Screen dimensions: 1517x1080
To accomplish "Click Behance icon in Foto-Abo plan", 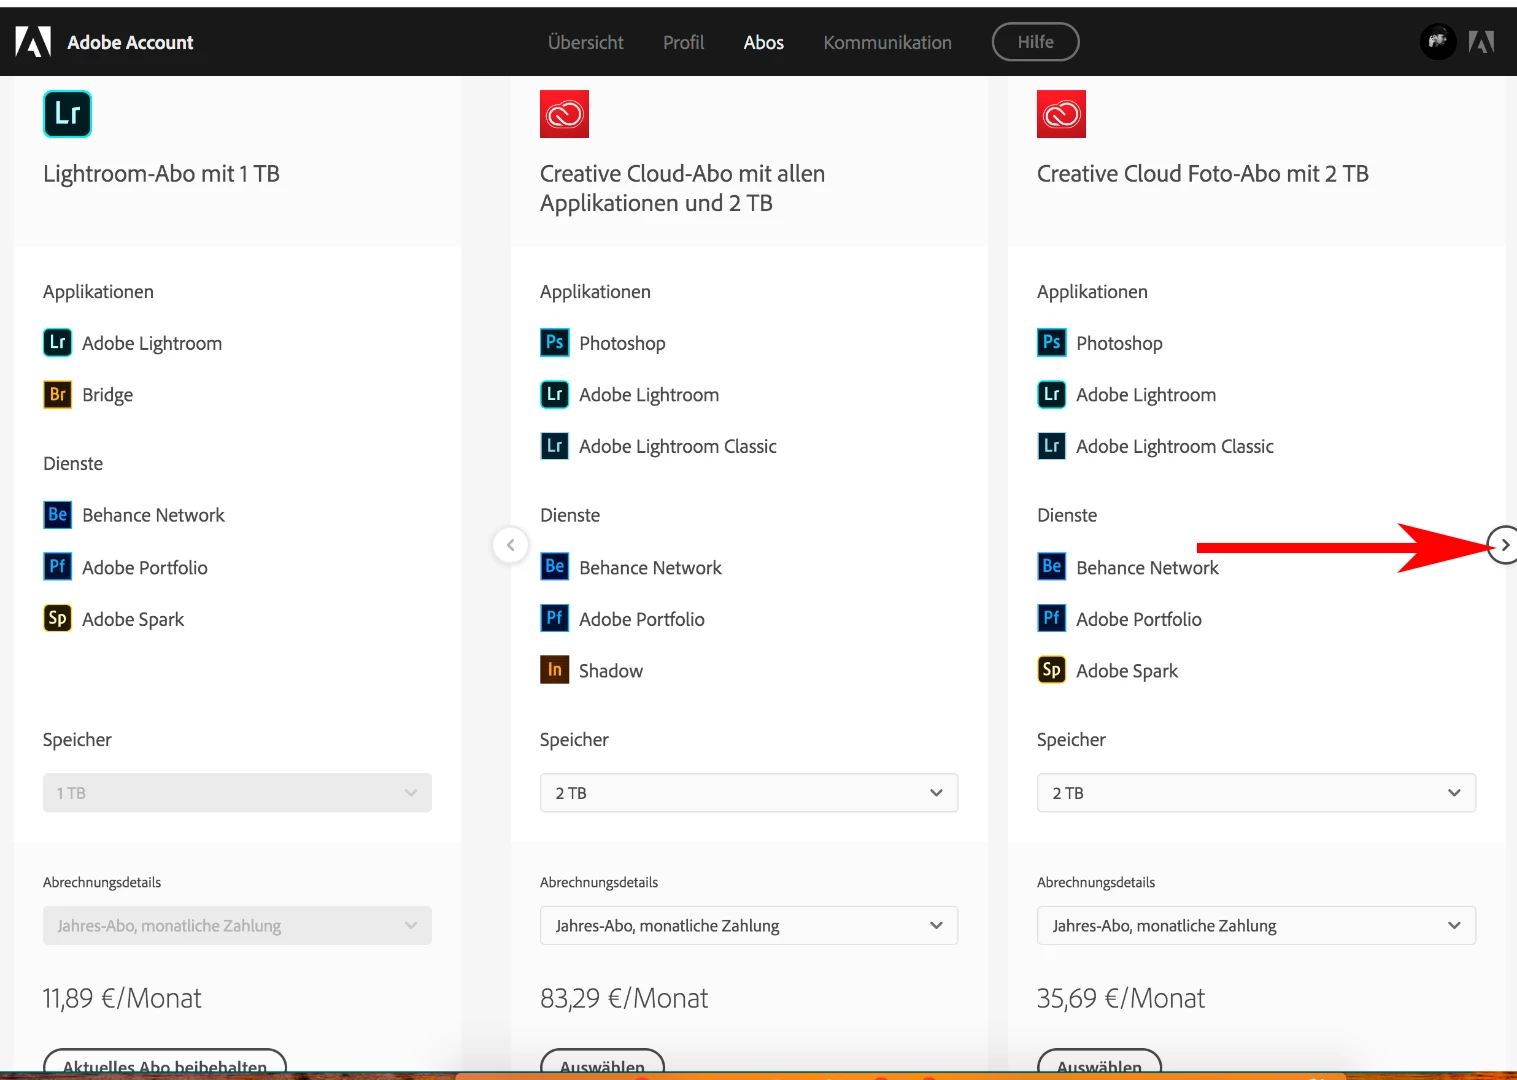I will point(1052,567).
